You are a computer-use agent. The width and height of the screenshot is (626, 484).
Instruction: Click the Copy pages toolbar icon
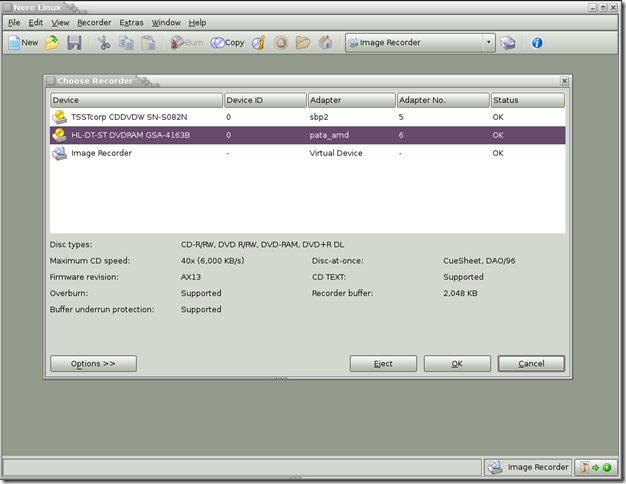click(126, 42)
